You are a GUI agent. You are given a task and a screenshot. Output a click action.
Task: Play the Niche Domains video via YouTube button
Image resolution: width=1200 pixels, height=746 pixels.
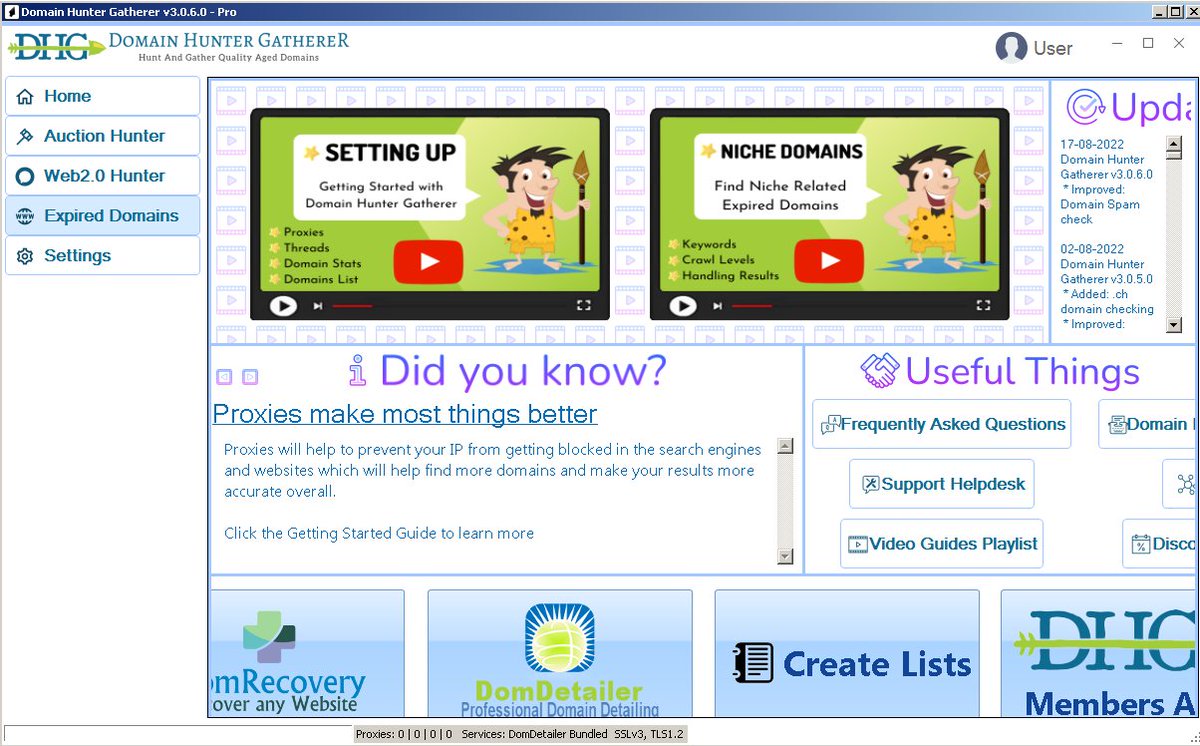coord(829,262)
